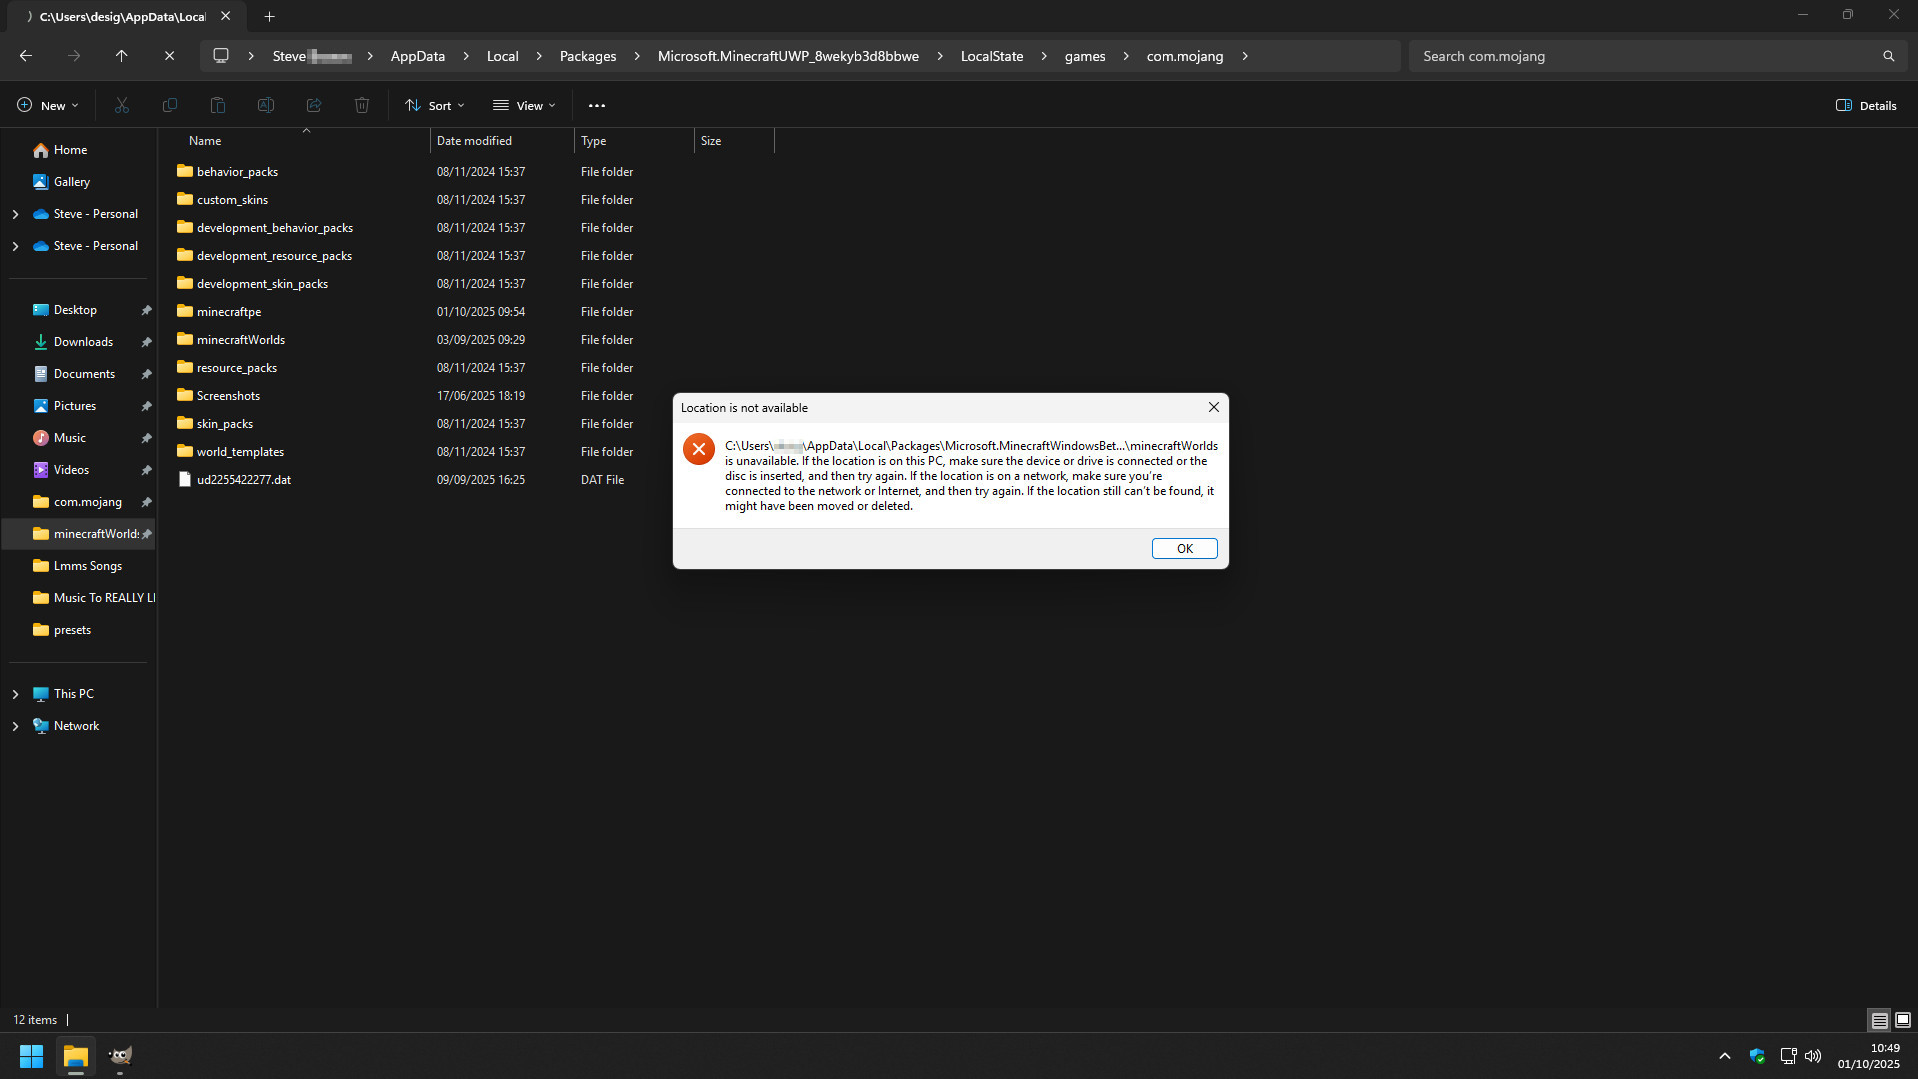
Task: Click the Share icon in toolbar
Action: (x=314, y=105)
